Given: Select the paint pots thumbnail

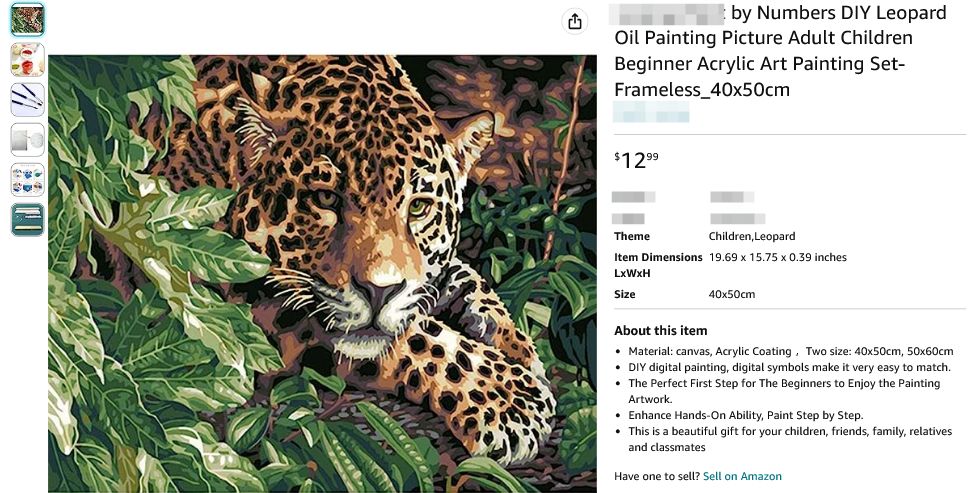Looking at the screenshot, I should 27,60.
